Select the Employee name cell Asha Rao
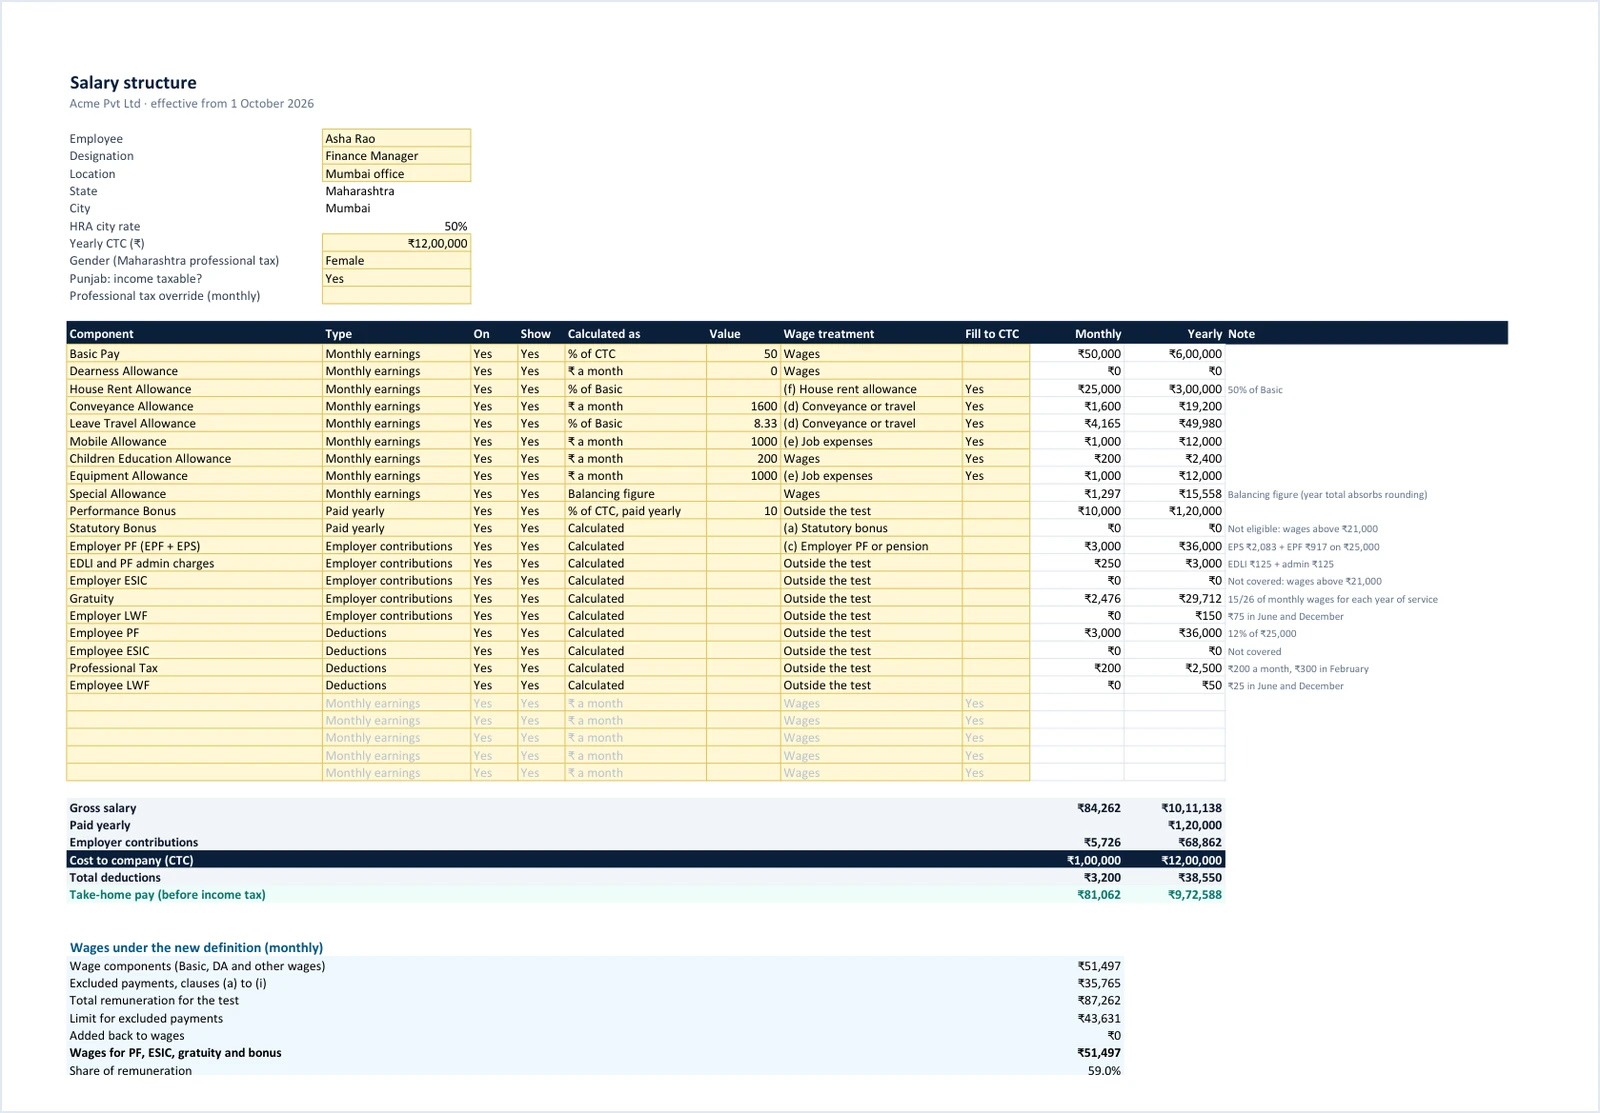Image resolution: width=1600 pixels, height=1113 pixels. pos(396,138)
